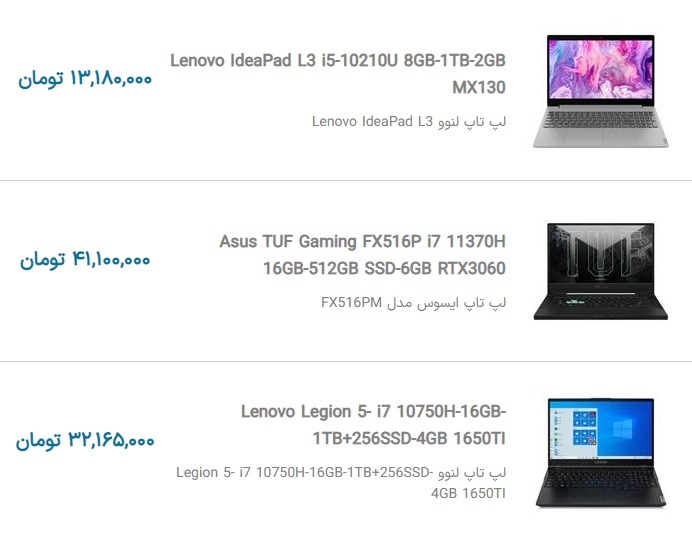
Task: Click the 16GB-512GB SSD-6GB RTX3060 title line
Action: [384, 268]
